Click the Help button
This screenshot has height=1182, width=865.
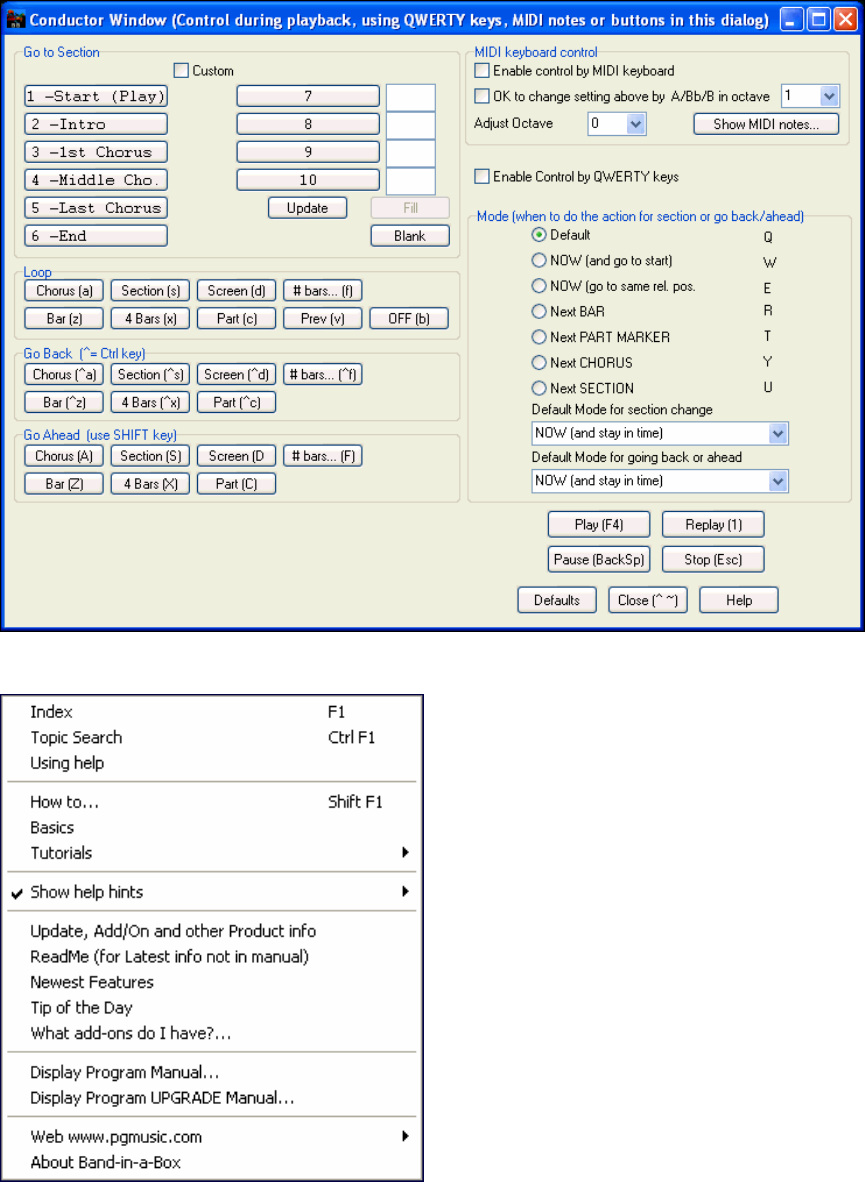click(739, 600)
